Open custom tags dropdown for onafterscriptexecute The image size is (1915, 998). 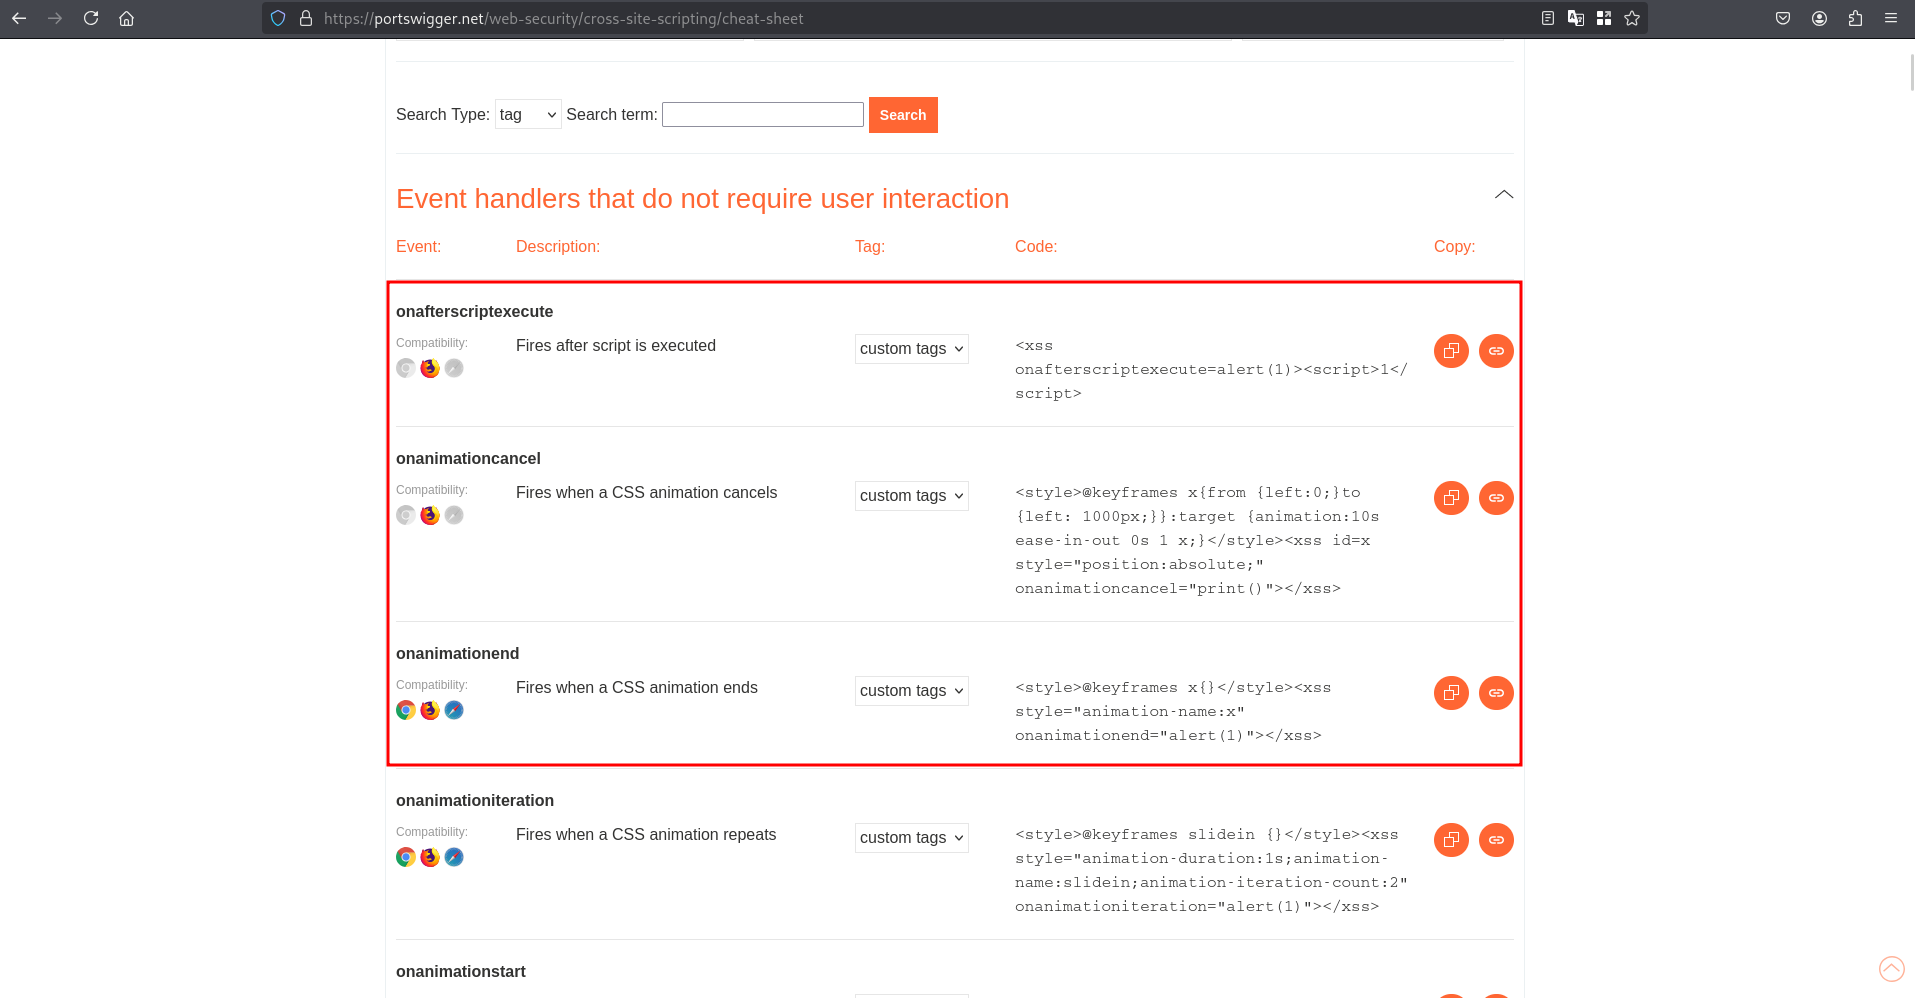tap(912, 349)
